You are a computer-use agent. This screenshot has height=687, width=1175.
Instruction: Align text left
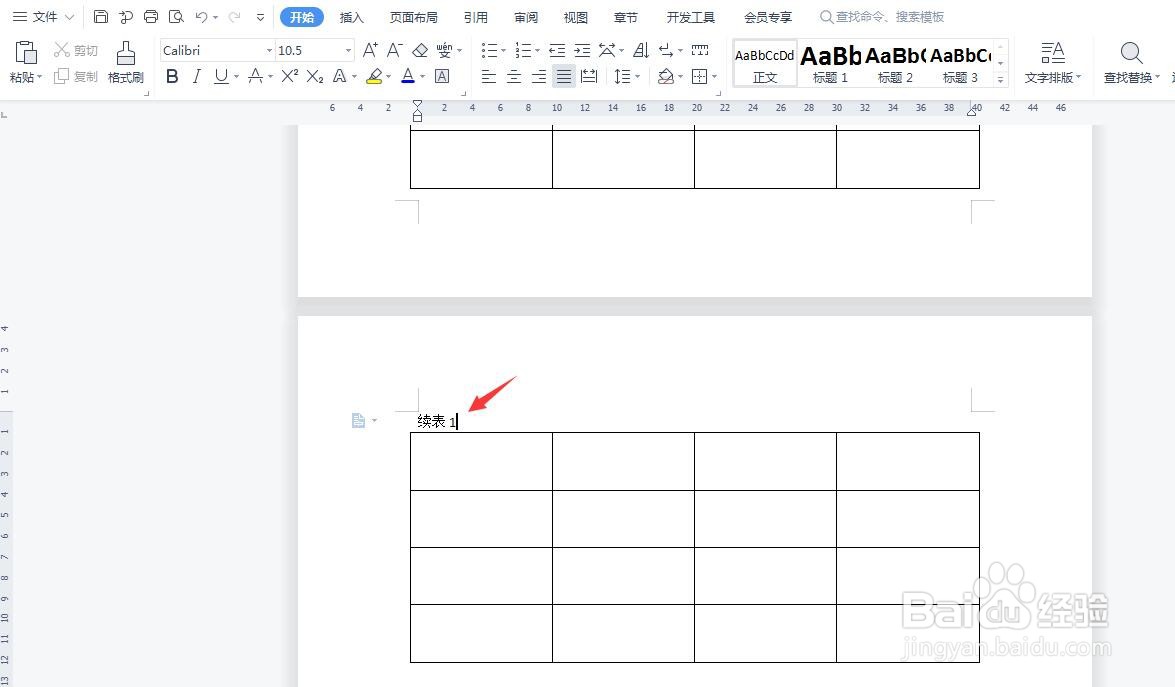click(x=489, y=76)
